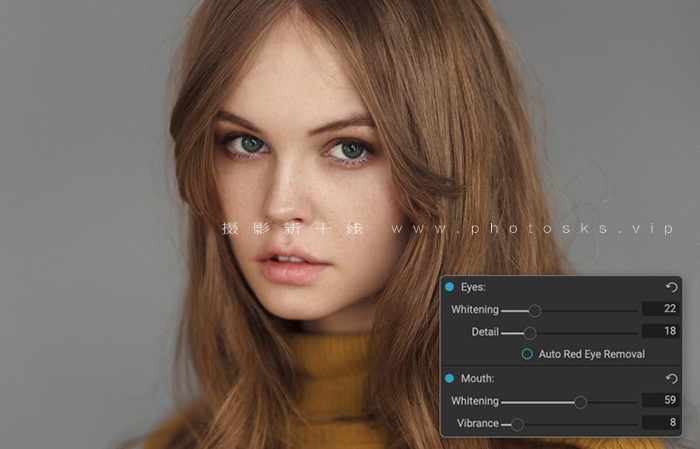Click the Vibrance value field showing 8
This screenshot has height=449, width=700.
[661, 422]
